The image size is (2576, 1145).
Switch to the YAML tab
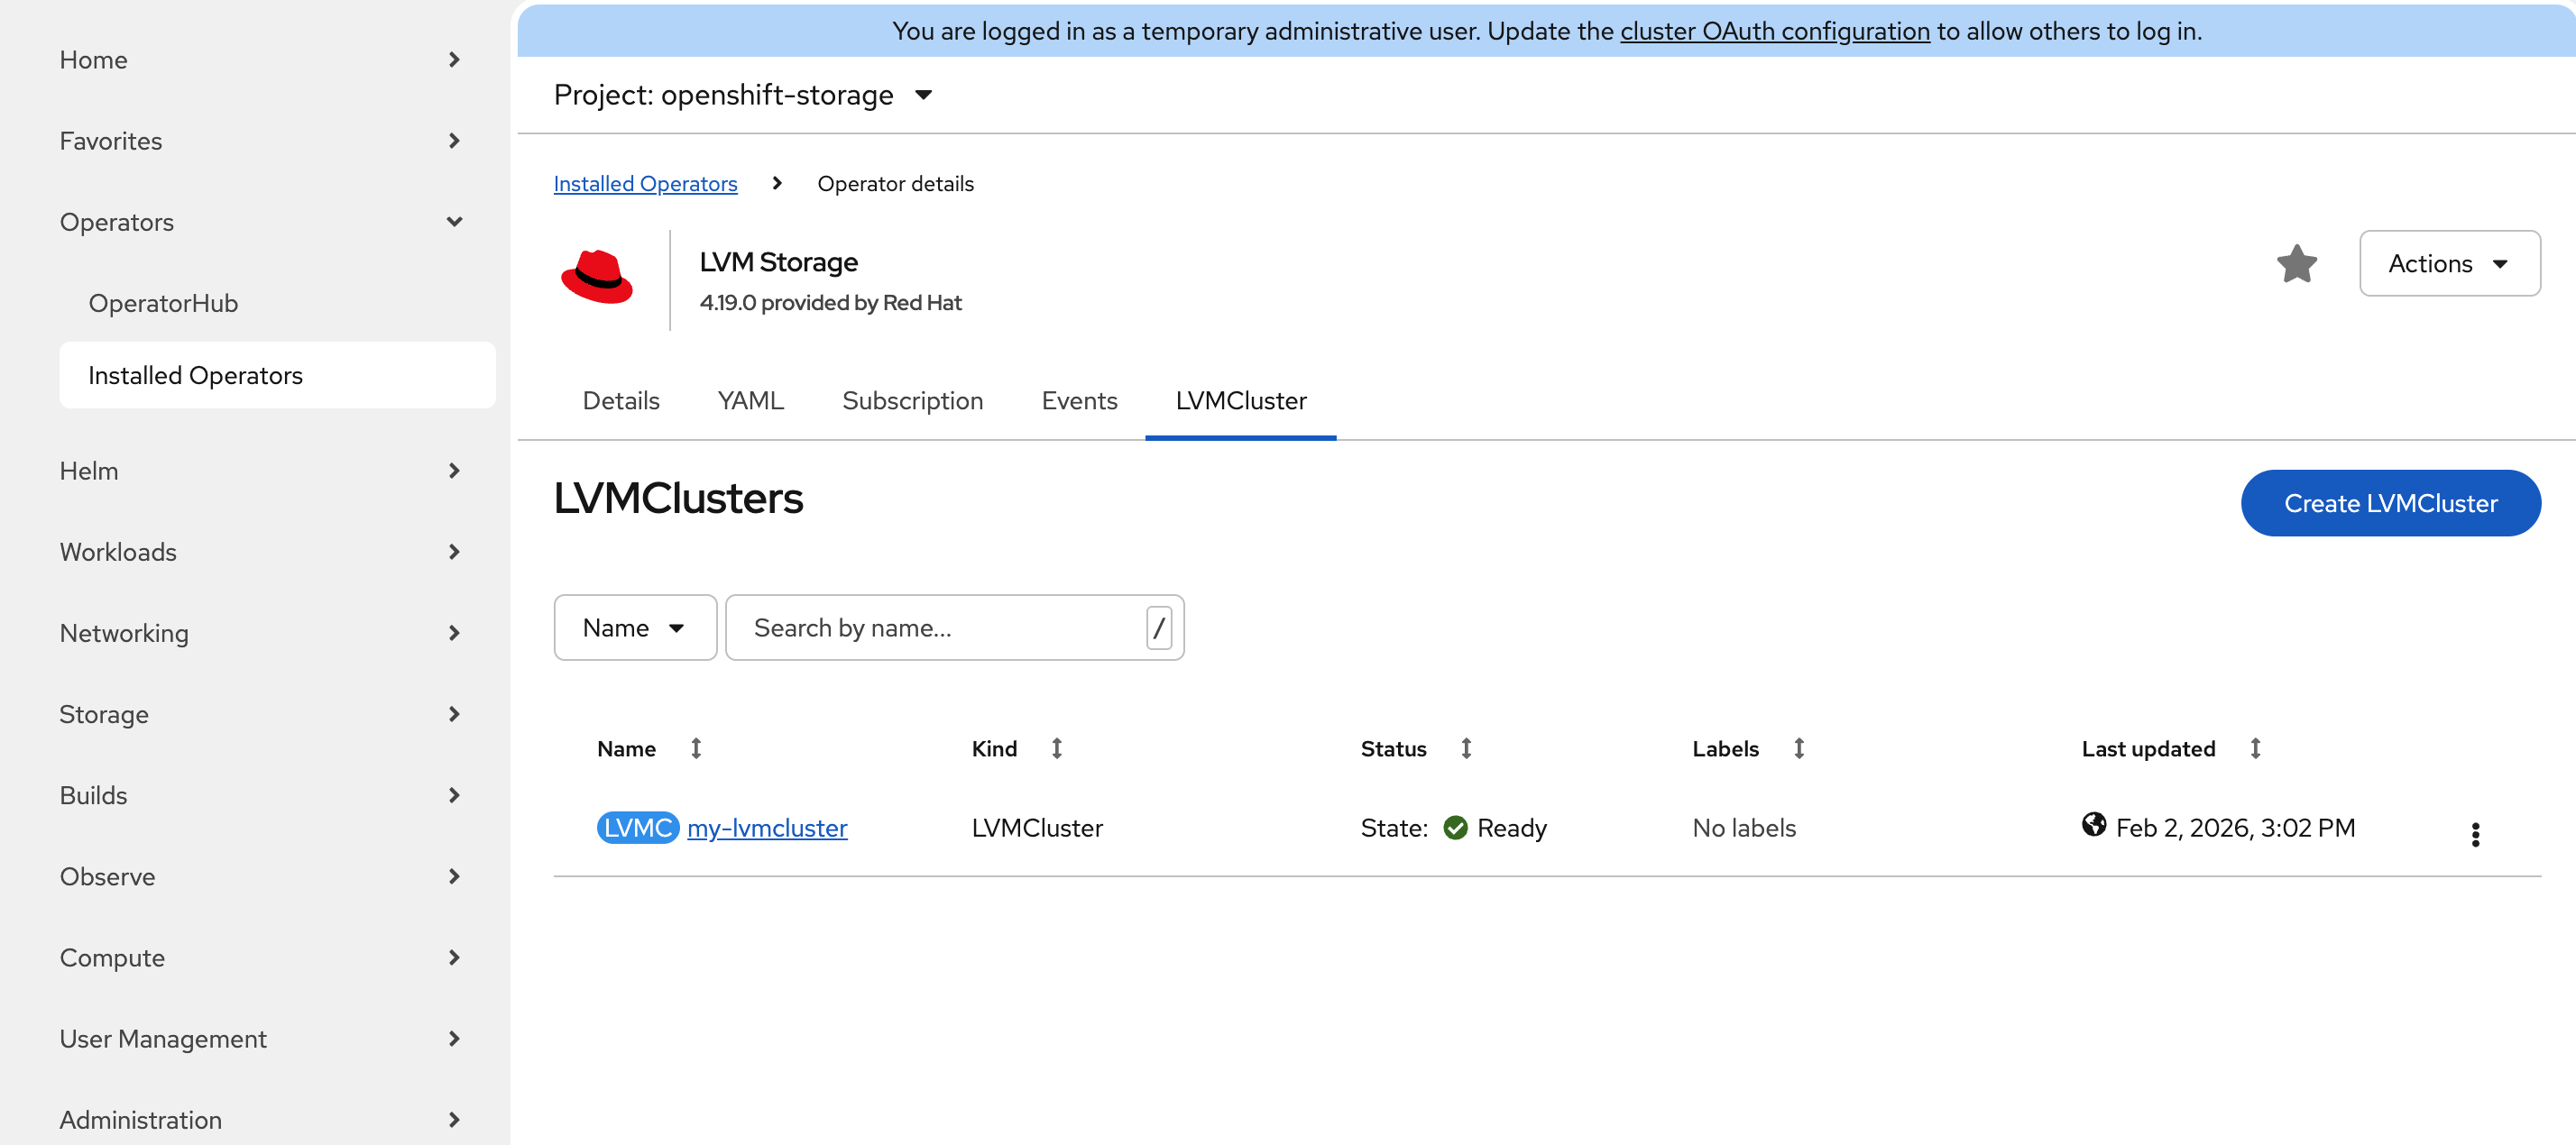[x=751, y=401]
